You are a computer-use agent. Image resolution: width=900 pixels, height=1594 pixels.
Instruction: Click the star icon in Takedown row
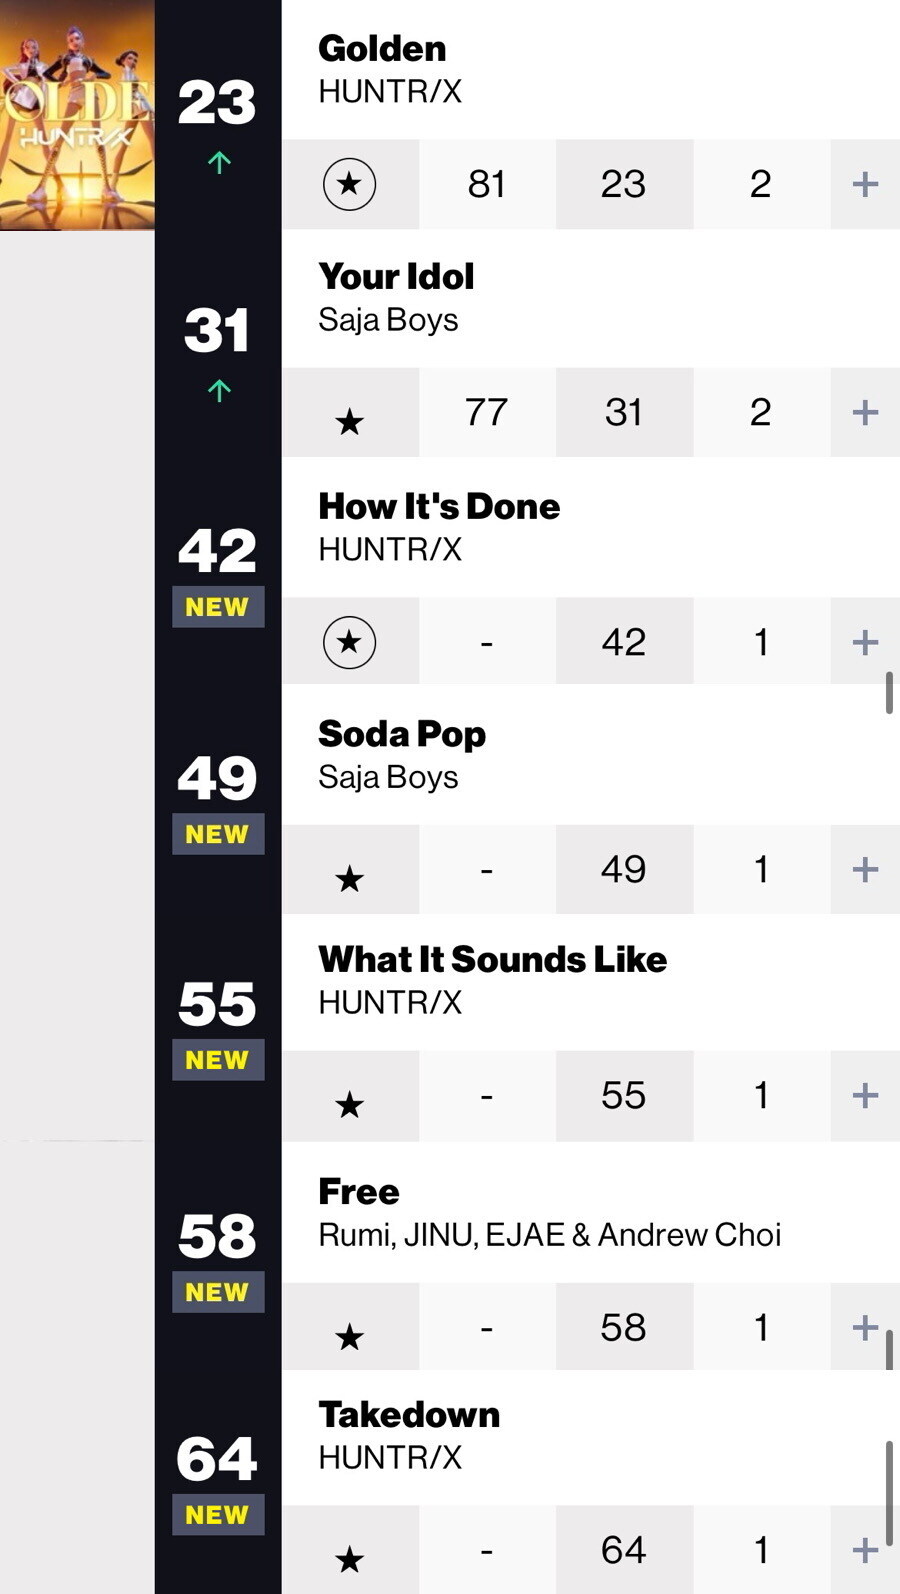point(349,1559)
